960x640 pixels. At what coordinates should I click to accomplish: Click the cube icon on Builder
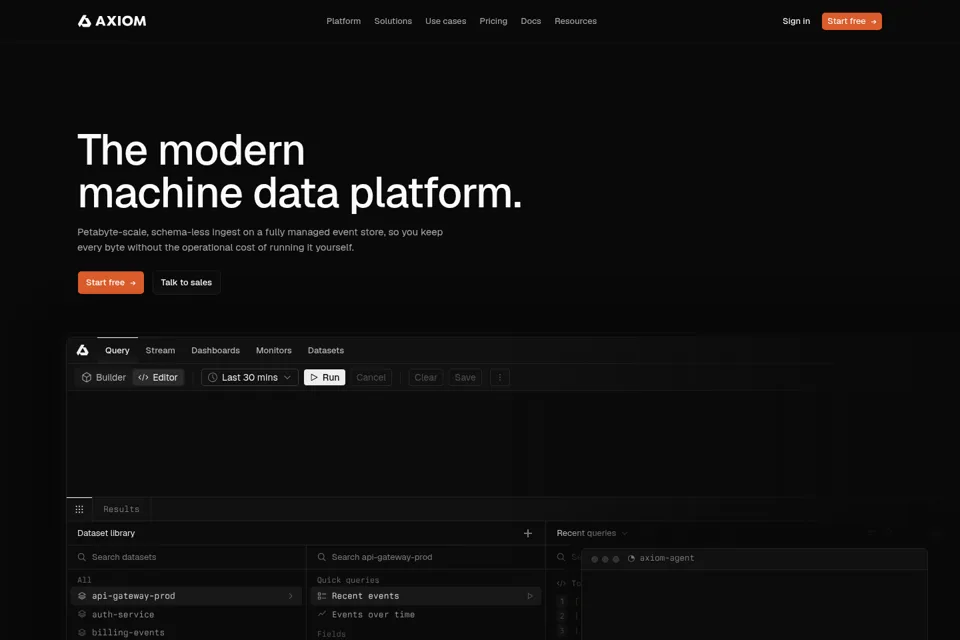point(86,377)
